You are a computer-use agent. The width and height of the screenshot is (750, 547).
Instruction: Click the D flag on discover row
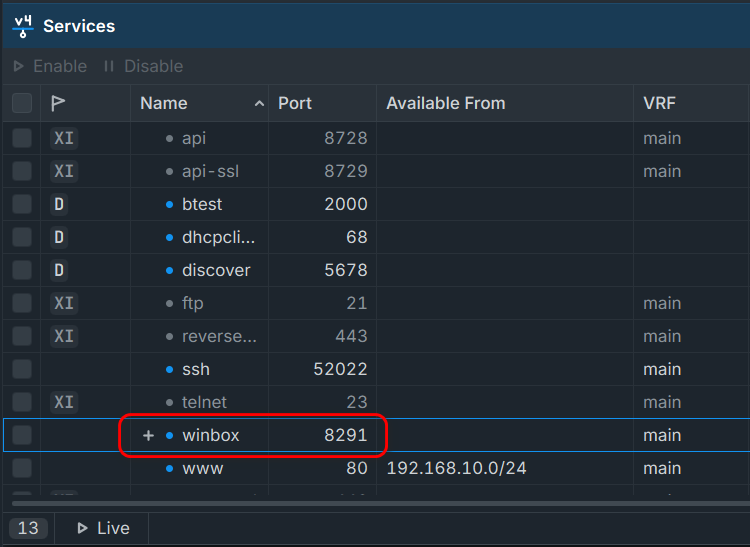59,270
